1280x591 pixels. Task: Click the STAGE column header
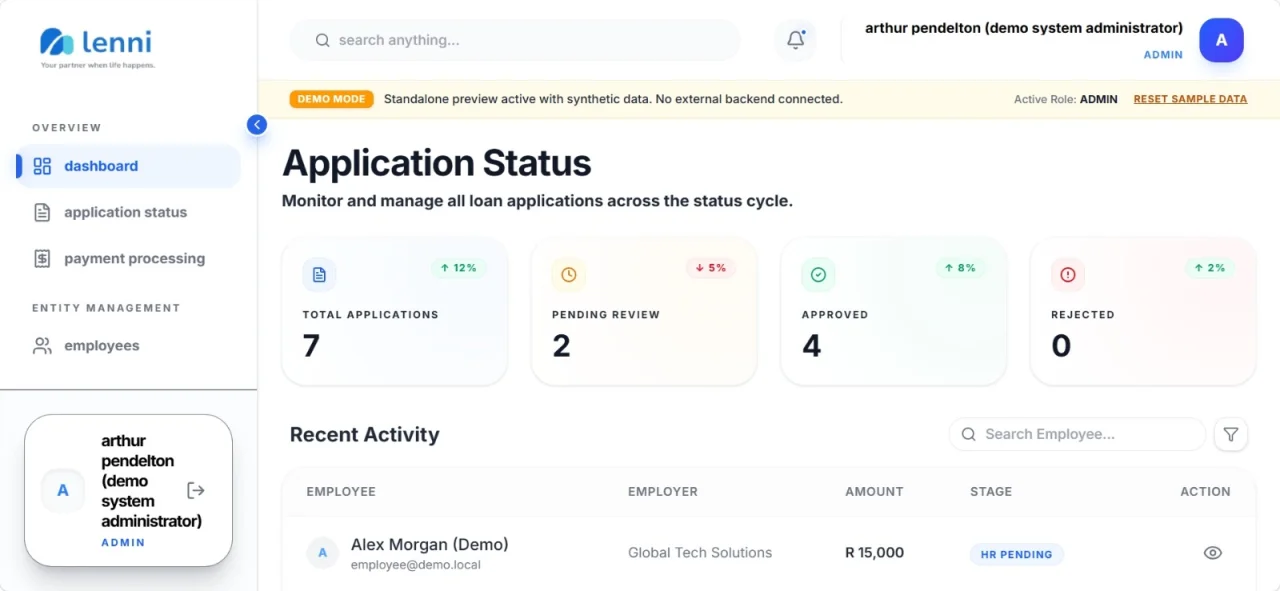991,491
